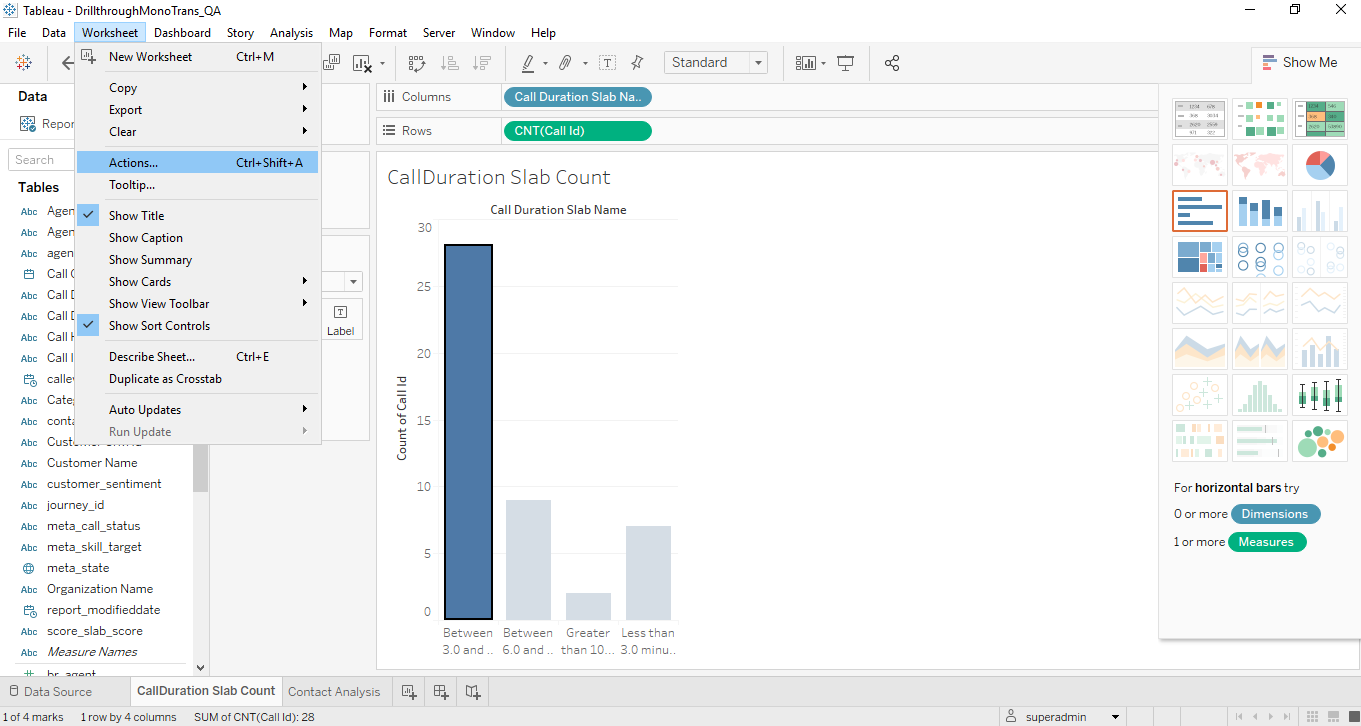Expand the Copy submenu
This screenshot has width=1361, height=726.
click(198, 88)
